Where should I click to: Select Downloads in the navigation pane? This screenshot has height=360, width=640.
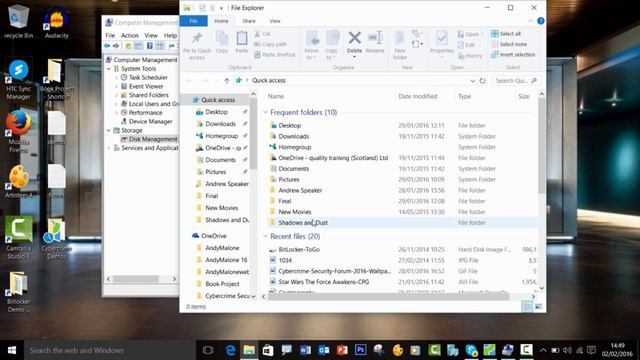(x=220, y=124)
